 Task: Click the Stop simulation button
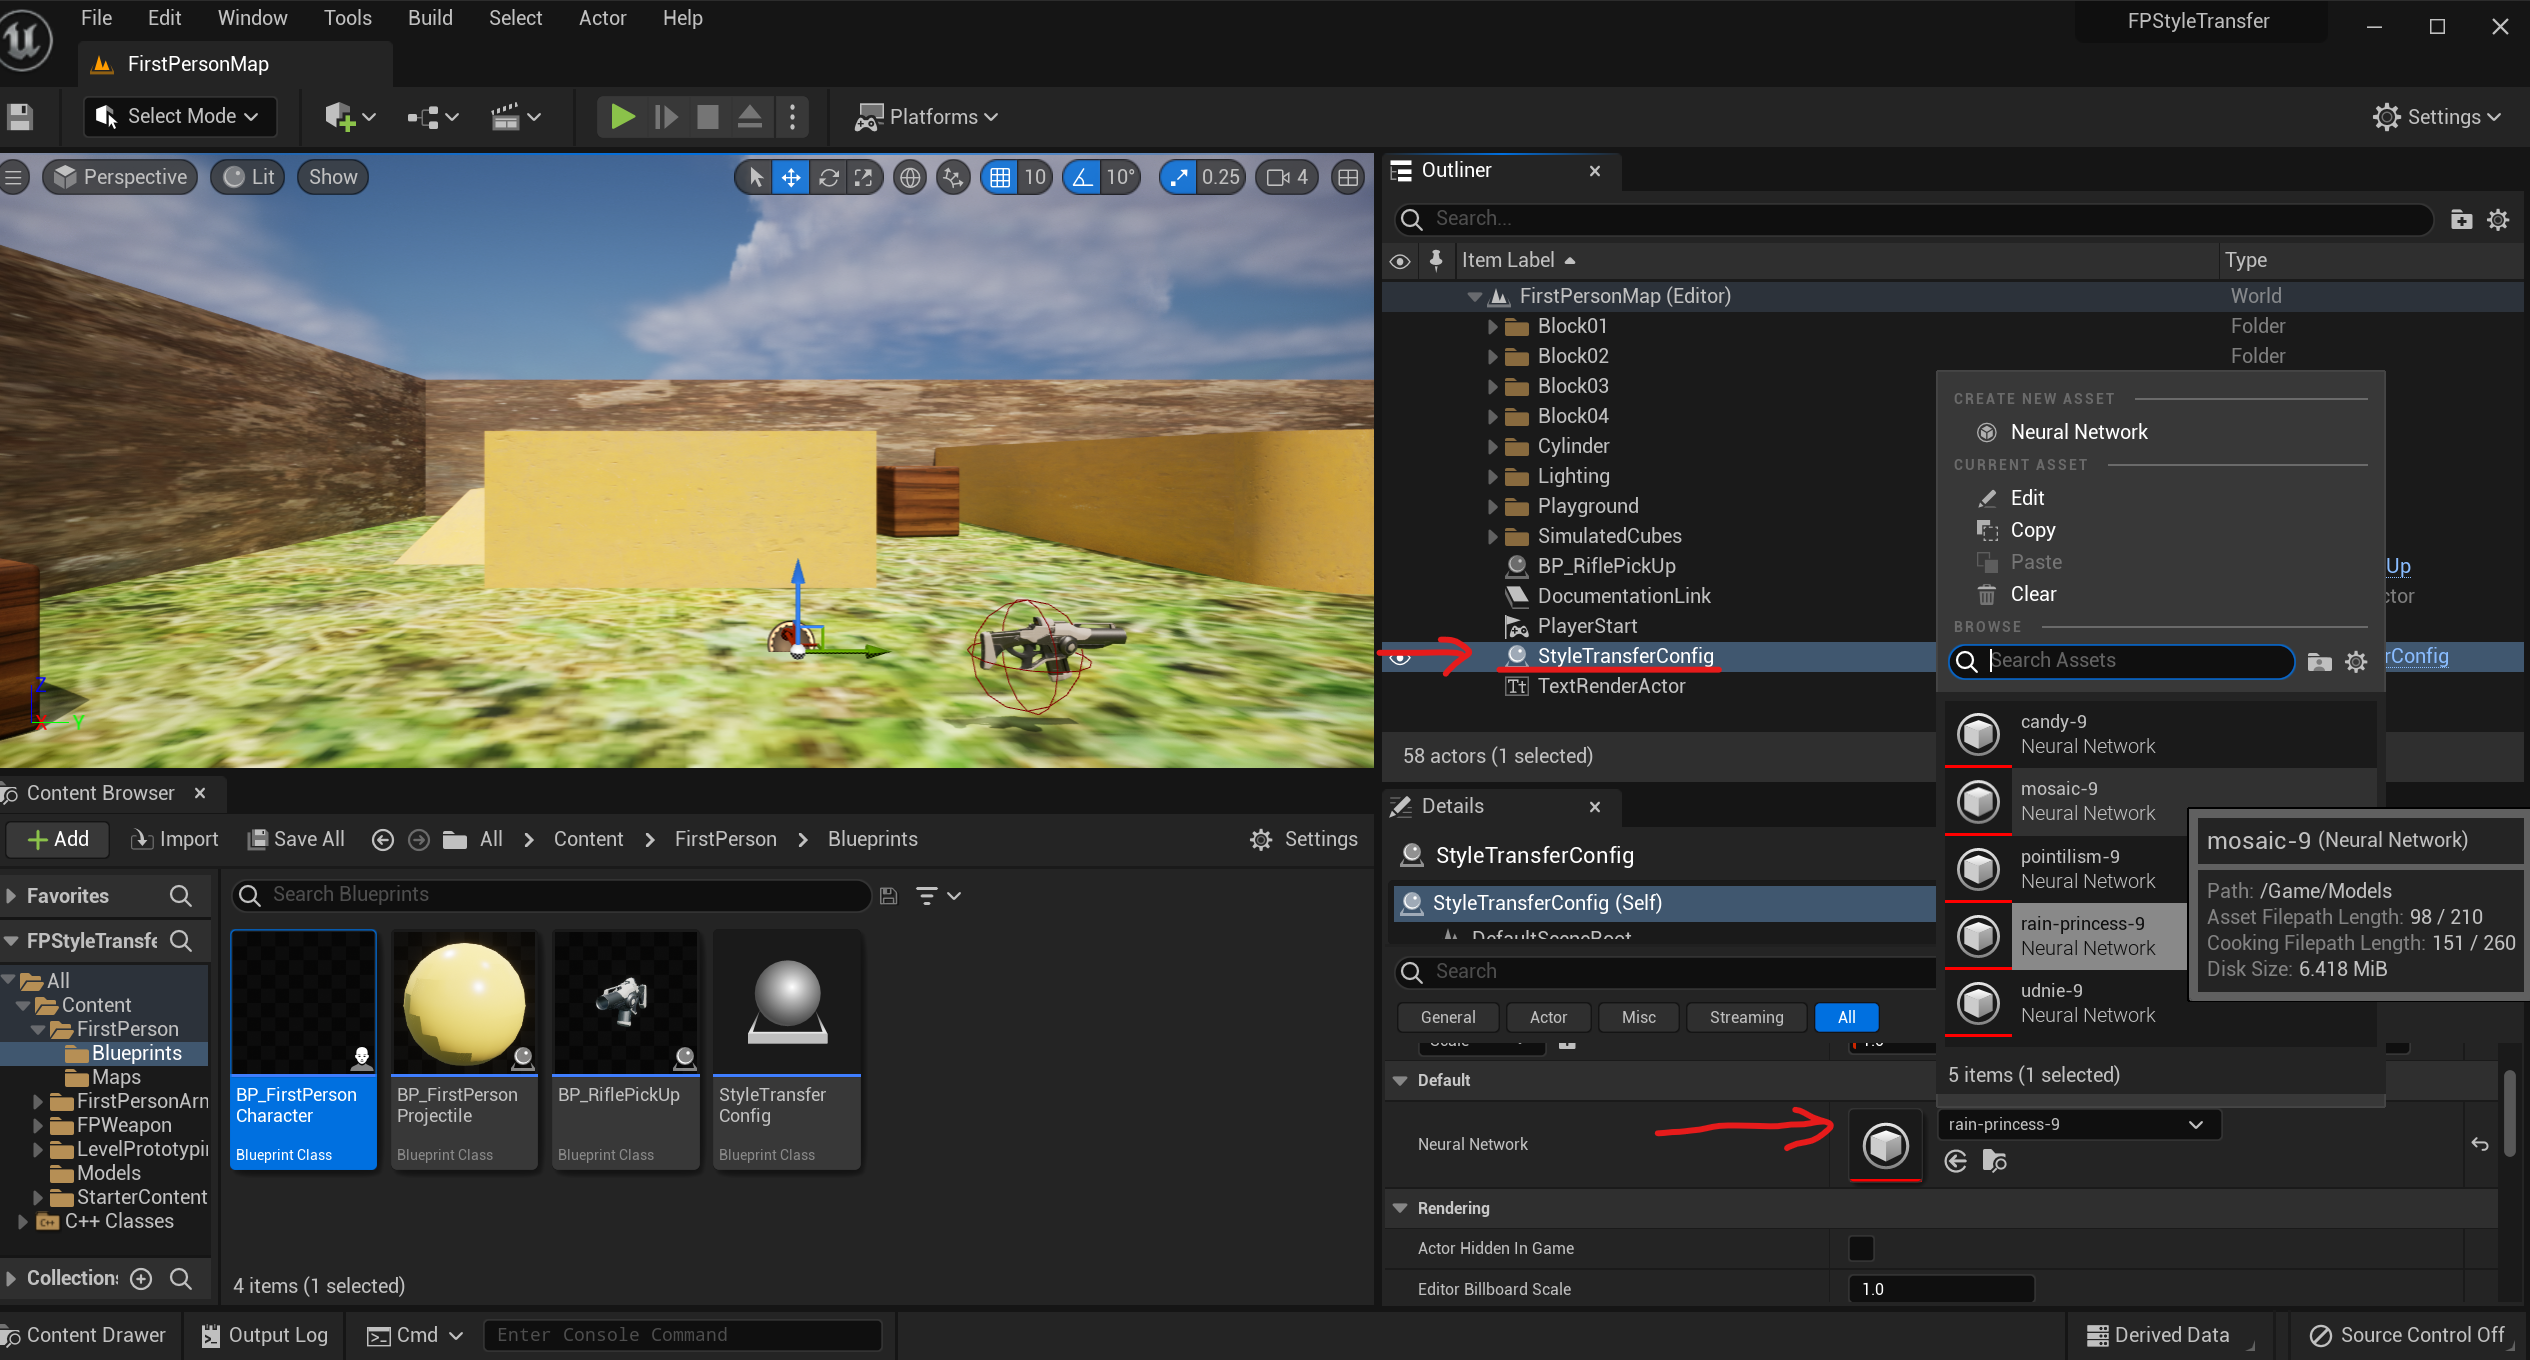pyautogui.click(x=708, y=117)
